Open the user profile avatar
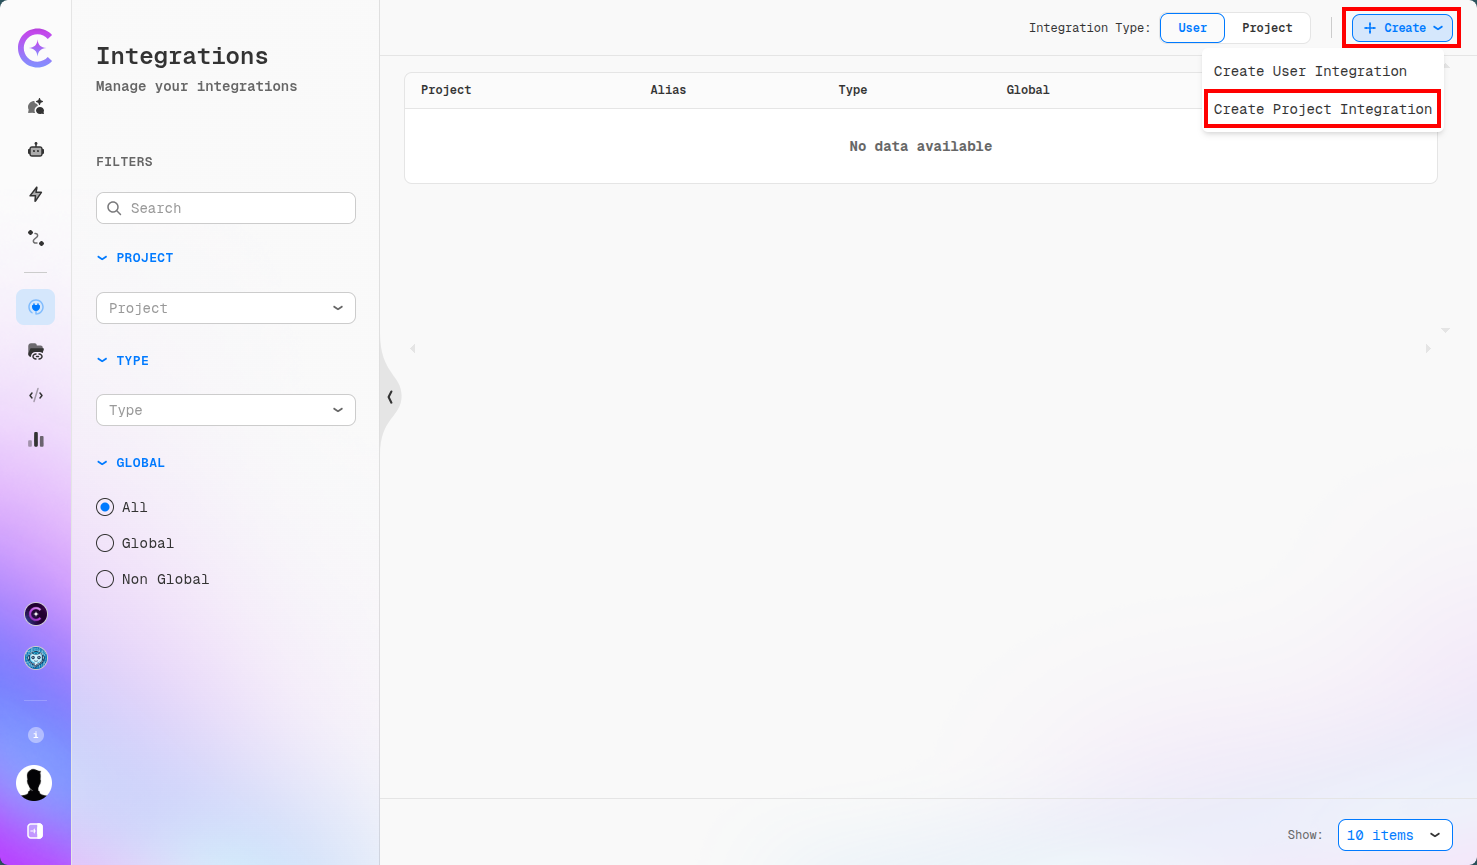 [34, 783]
